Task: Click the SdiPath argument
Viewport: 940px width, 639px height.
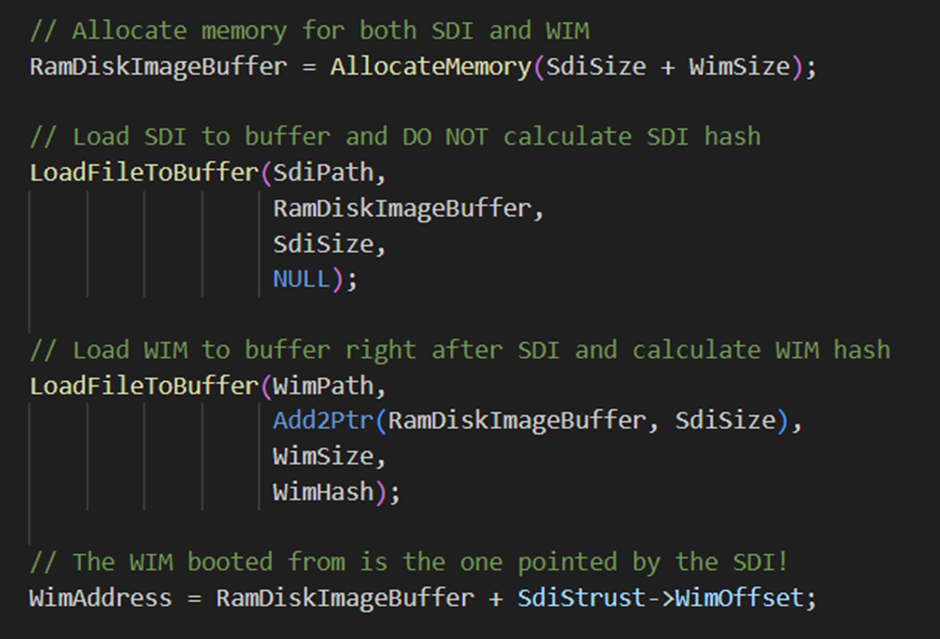Action: (x=323, y=173)
